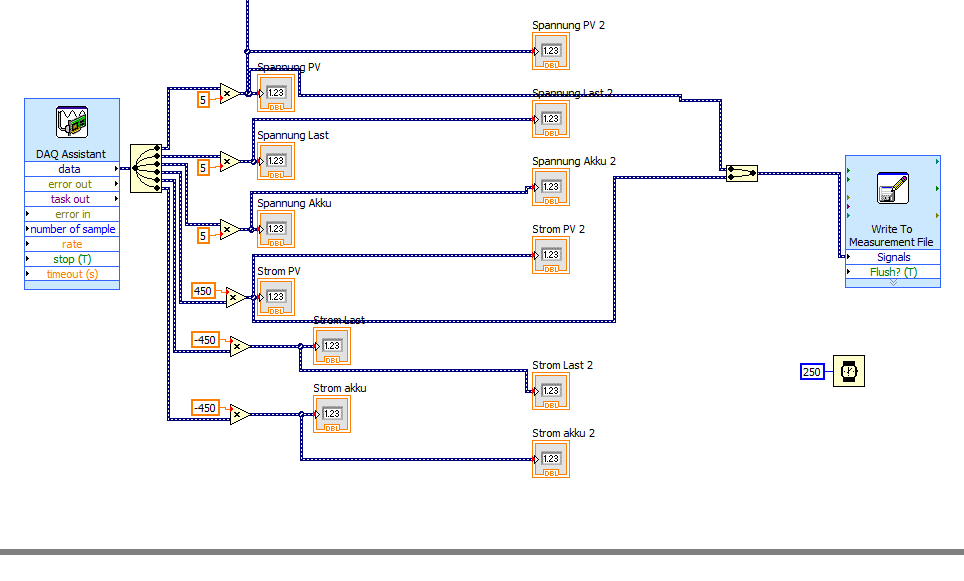Select the top -450 numeric constant
Screen dimensions: 964x581
[205, 340]
